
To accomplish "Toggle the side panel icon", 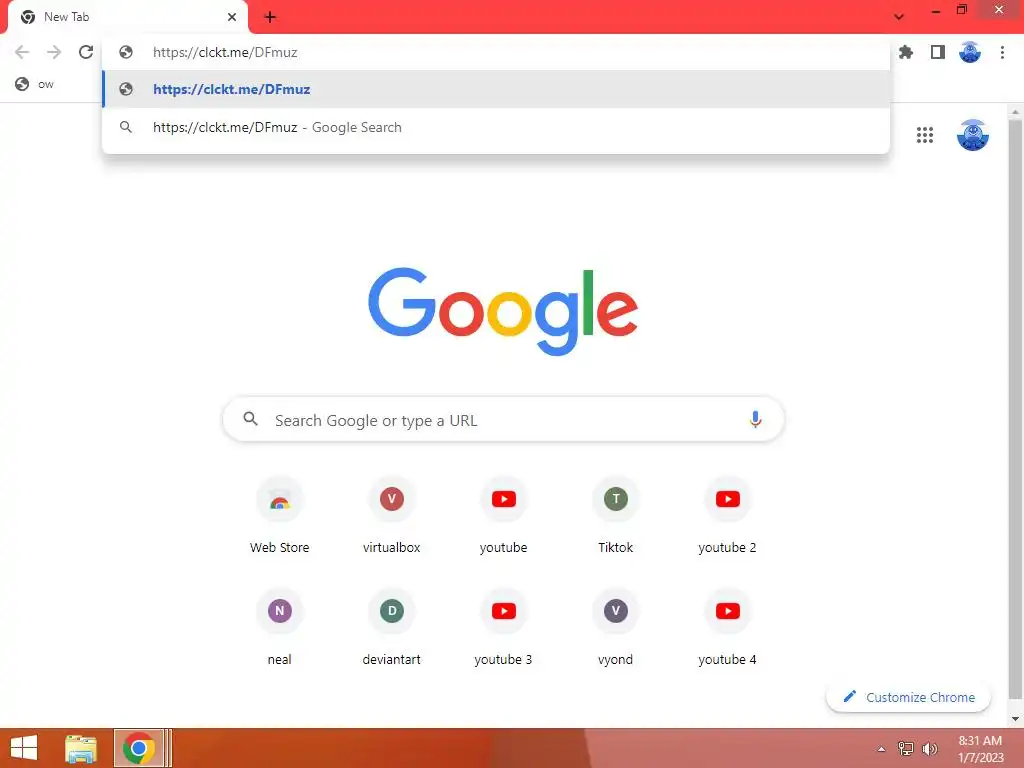I will coord(938,52).
